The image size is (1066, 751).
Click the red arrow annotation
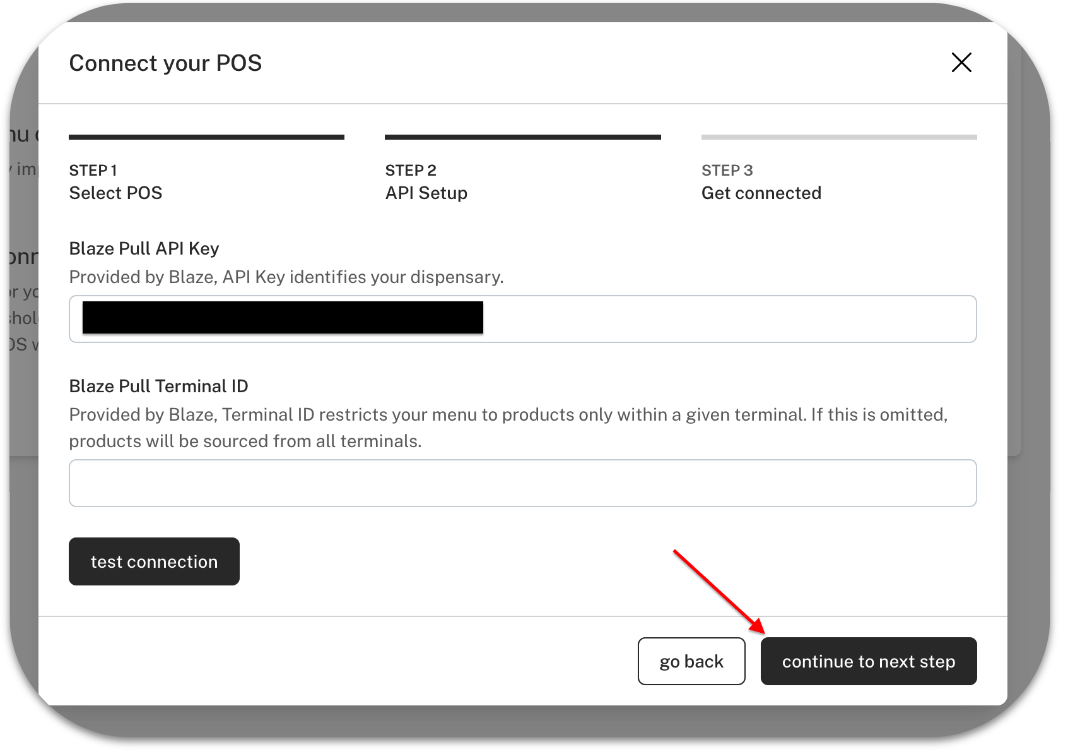[x=719, y=592]
